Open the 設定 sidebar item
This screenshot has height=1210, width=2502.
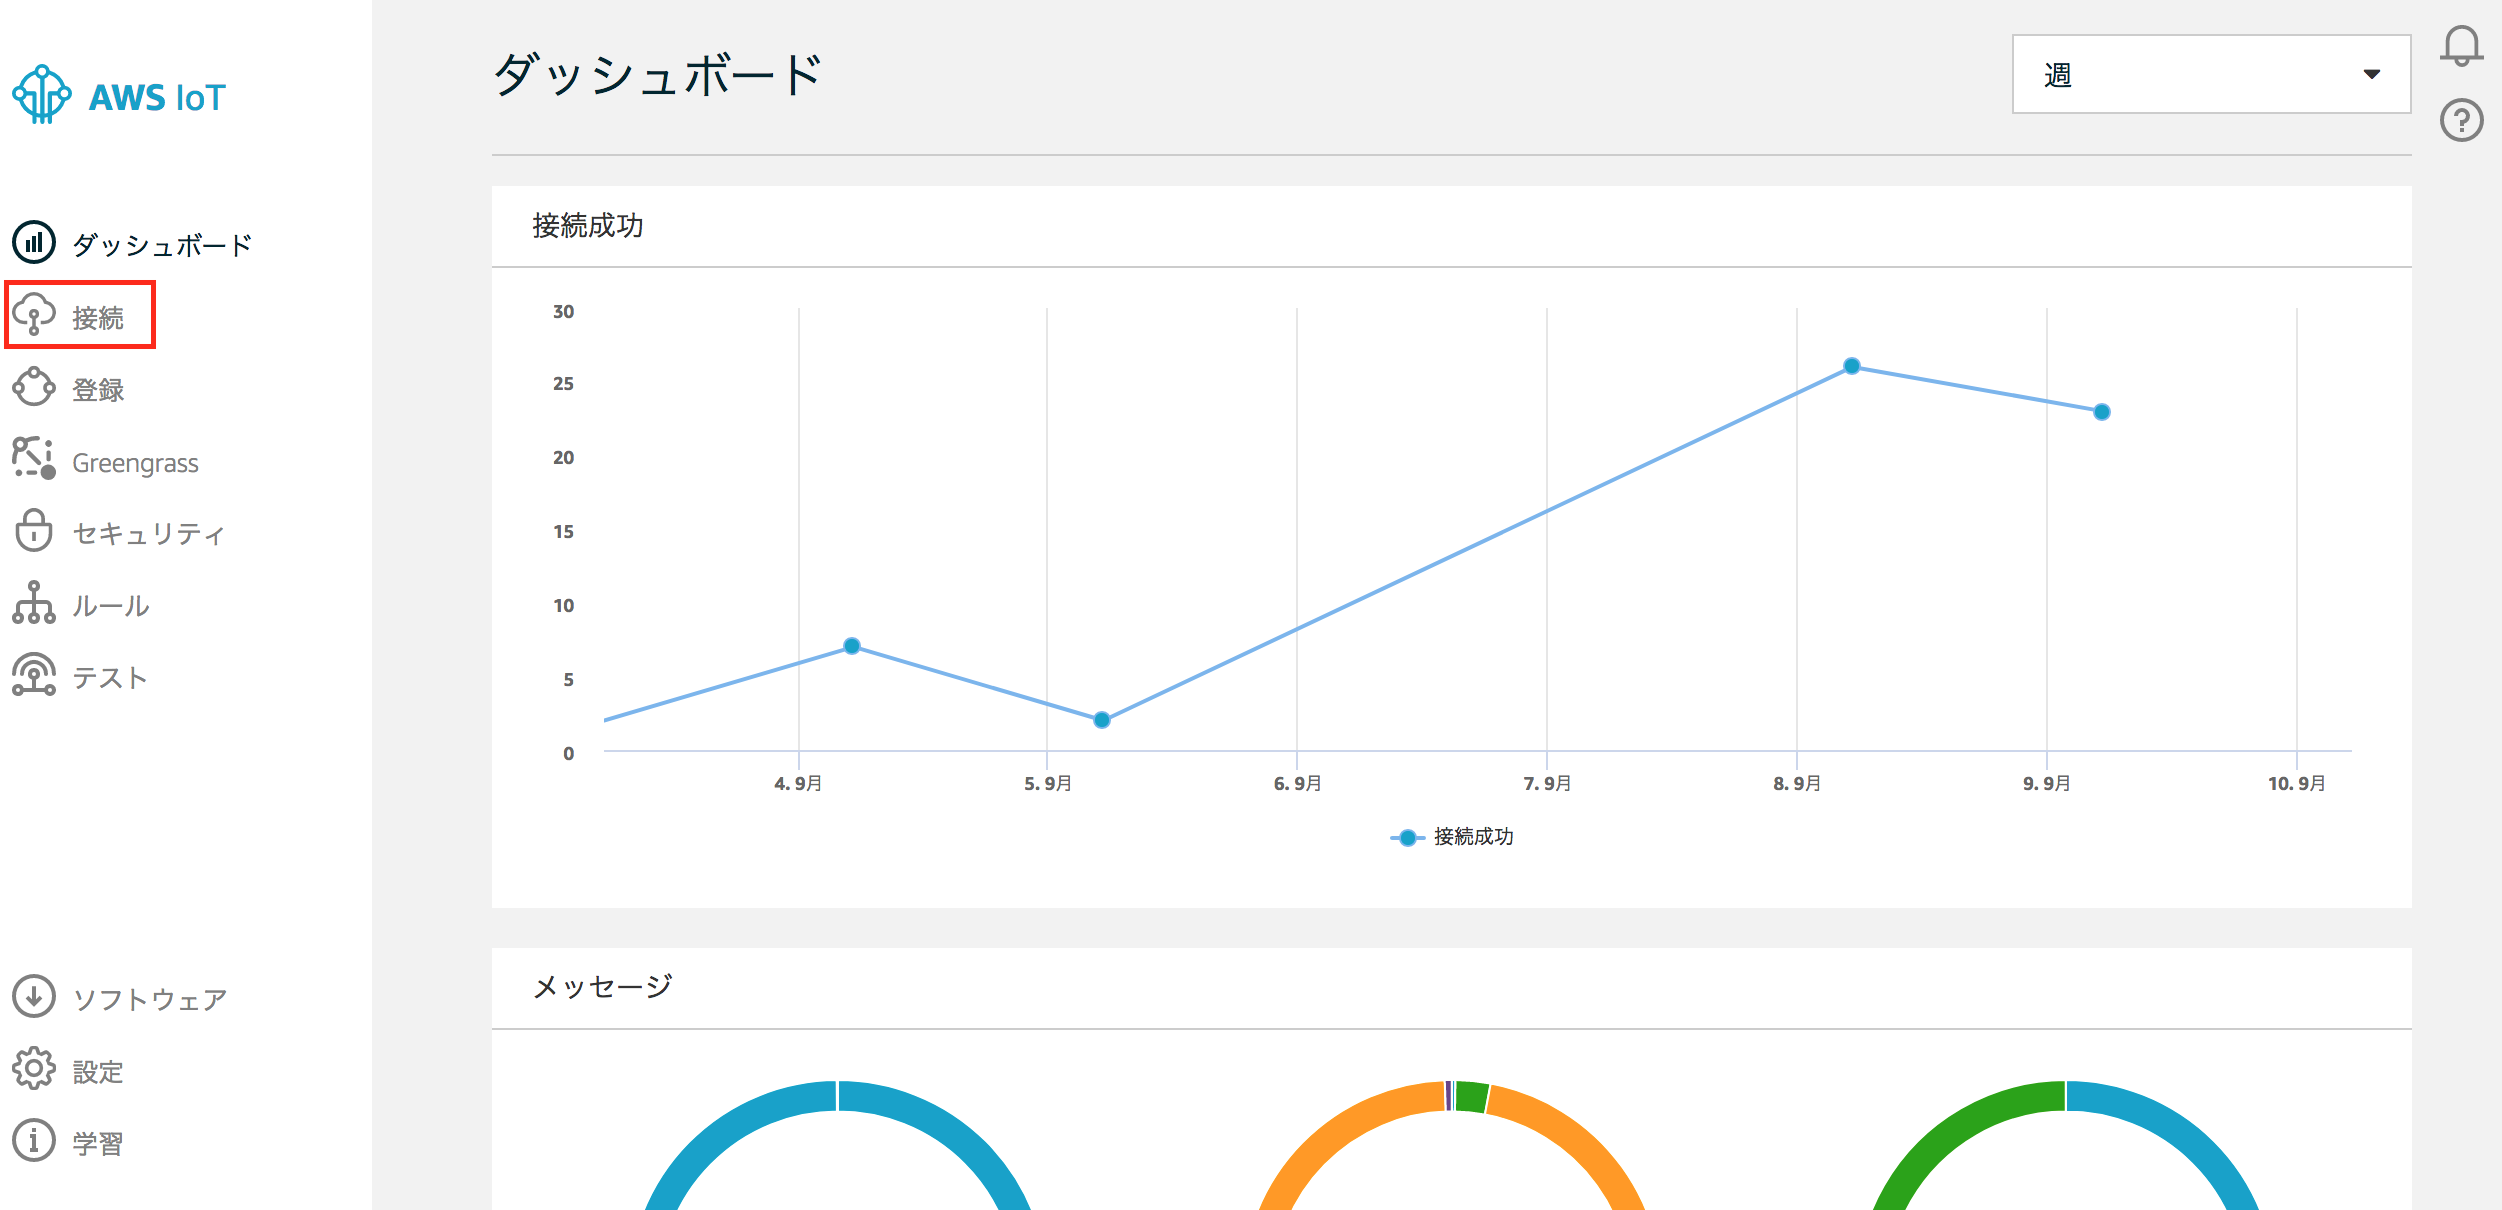tap(98, 1072)
